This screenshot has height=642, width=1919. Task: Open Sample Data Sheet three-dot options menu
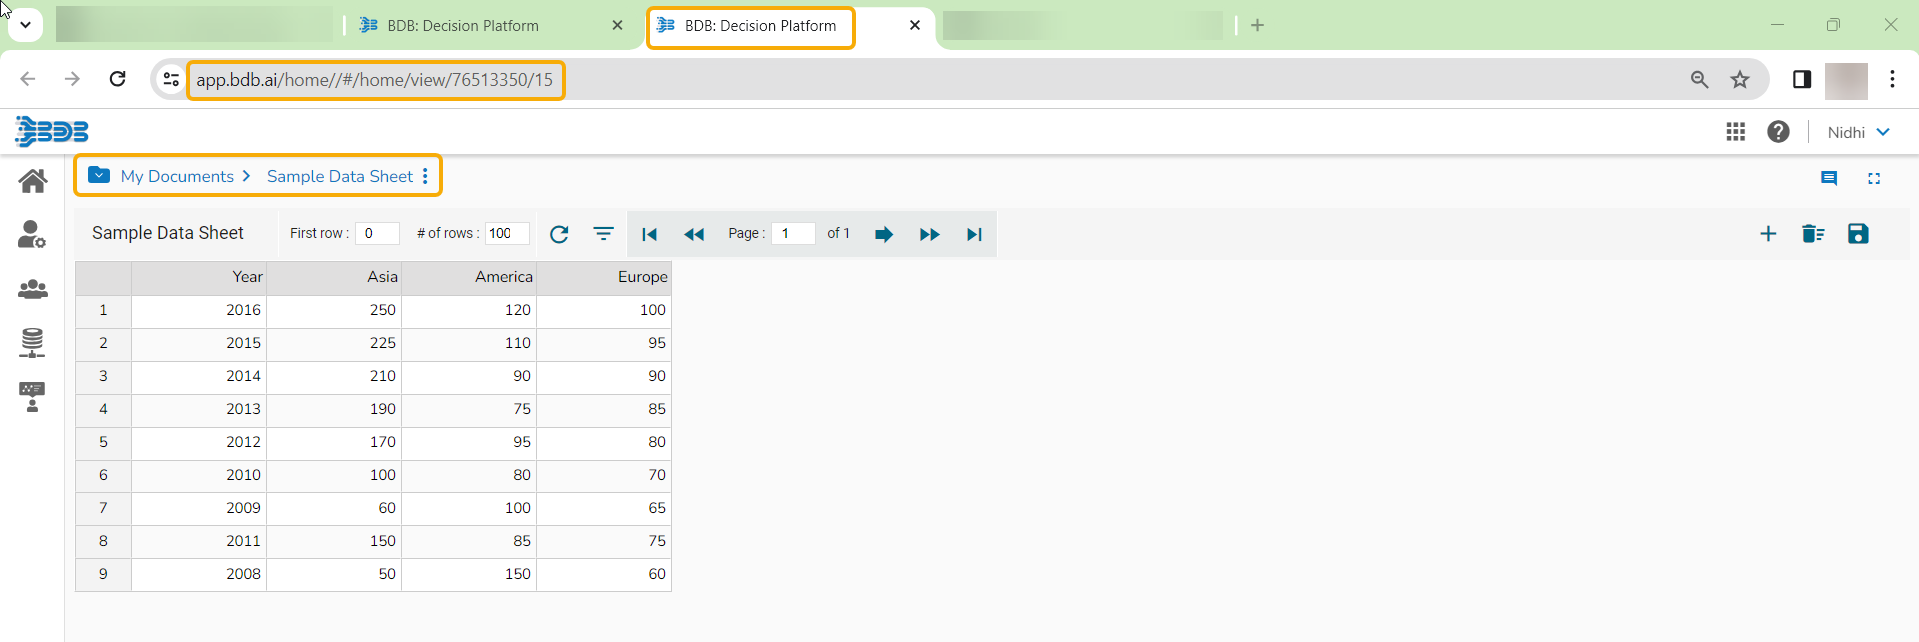point(425,176)
